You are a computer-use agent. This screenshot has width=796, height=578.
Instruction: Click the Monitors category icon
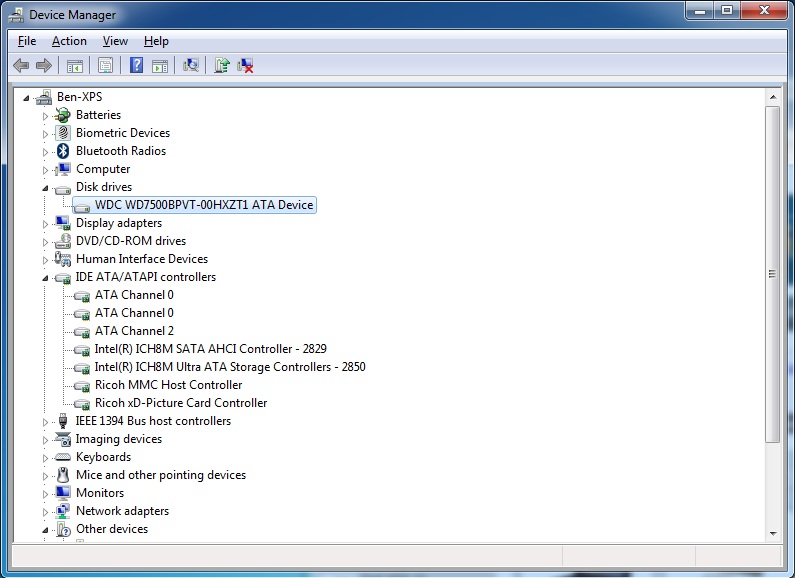point(63,493)
